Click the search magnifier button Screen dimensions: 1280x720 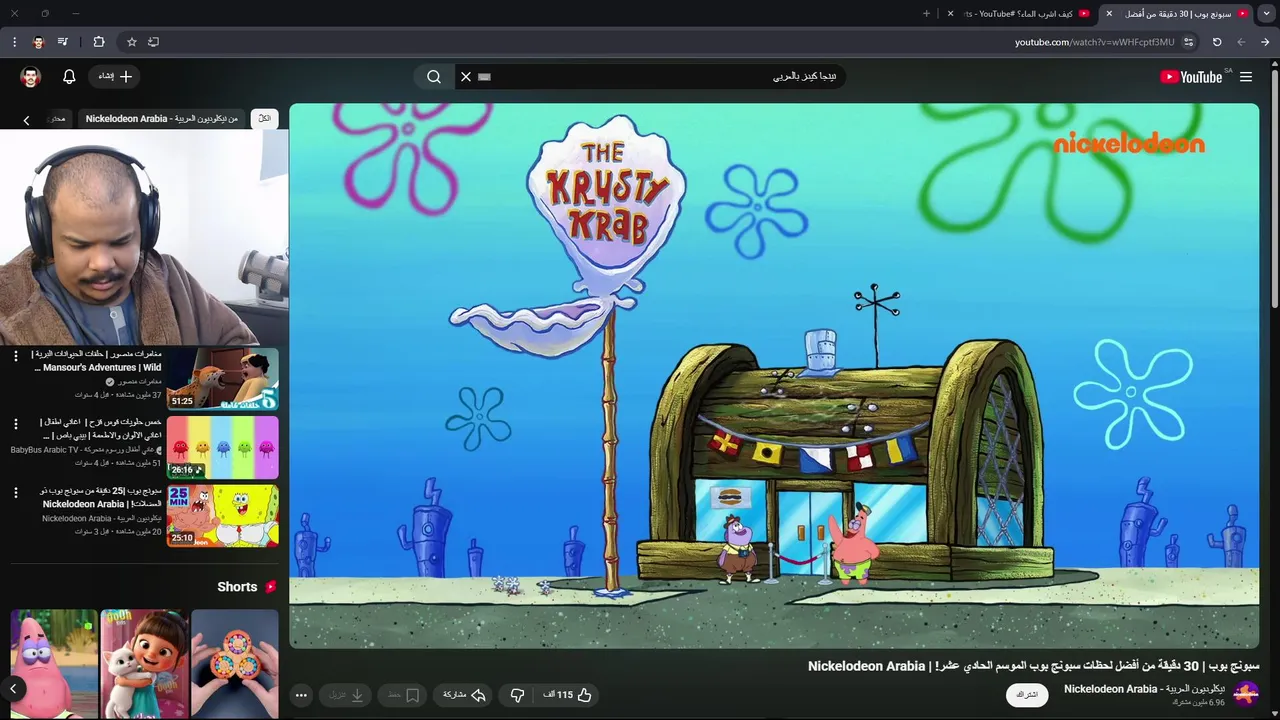tap(434, 77)
